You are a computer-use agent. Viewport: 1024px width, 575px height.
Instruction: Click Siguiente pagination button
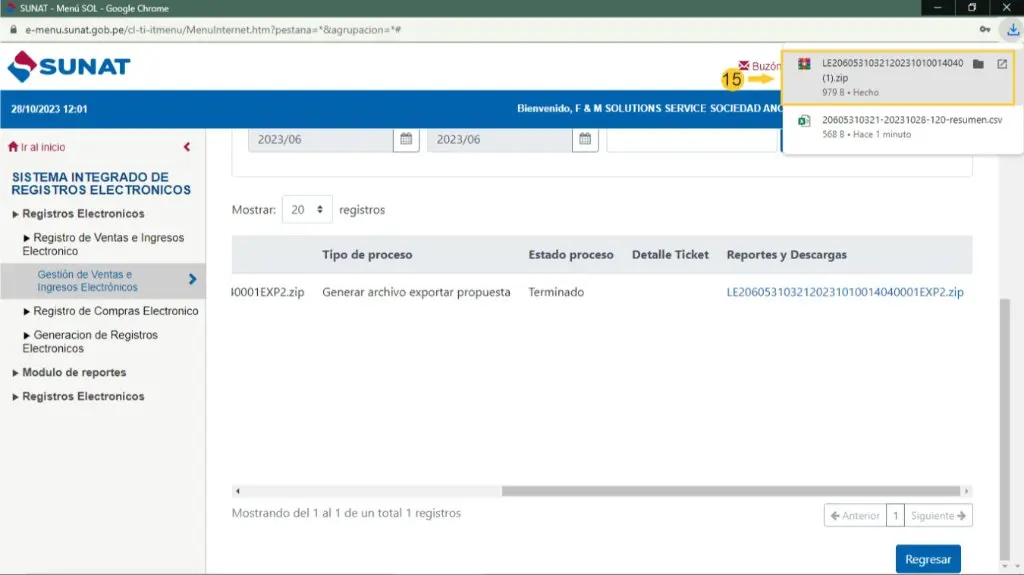point(939,516)
